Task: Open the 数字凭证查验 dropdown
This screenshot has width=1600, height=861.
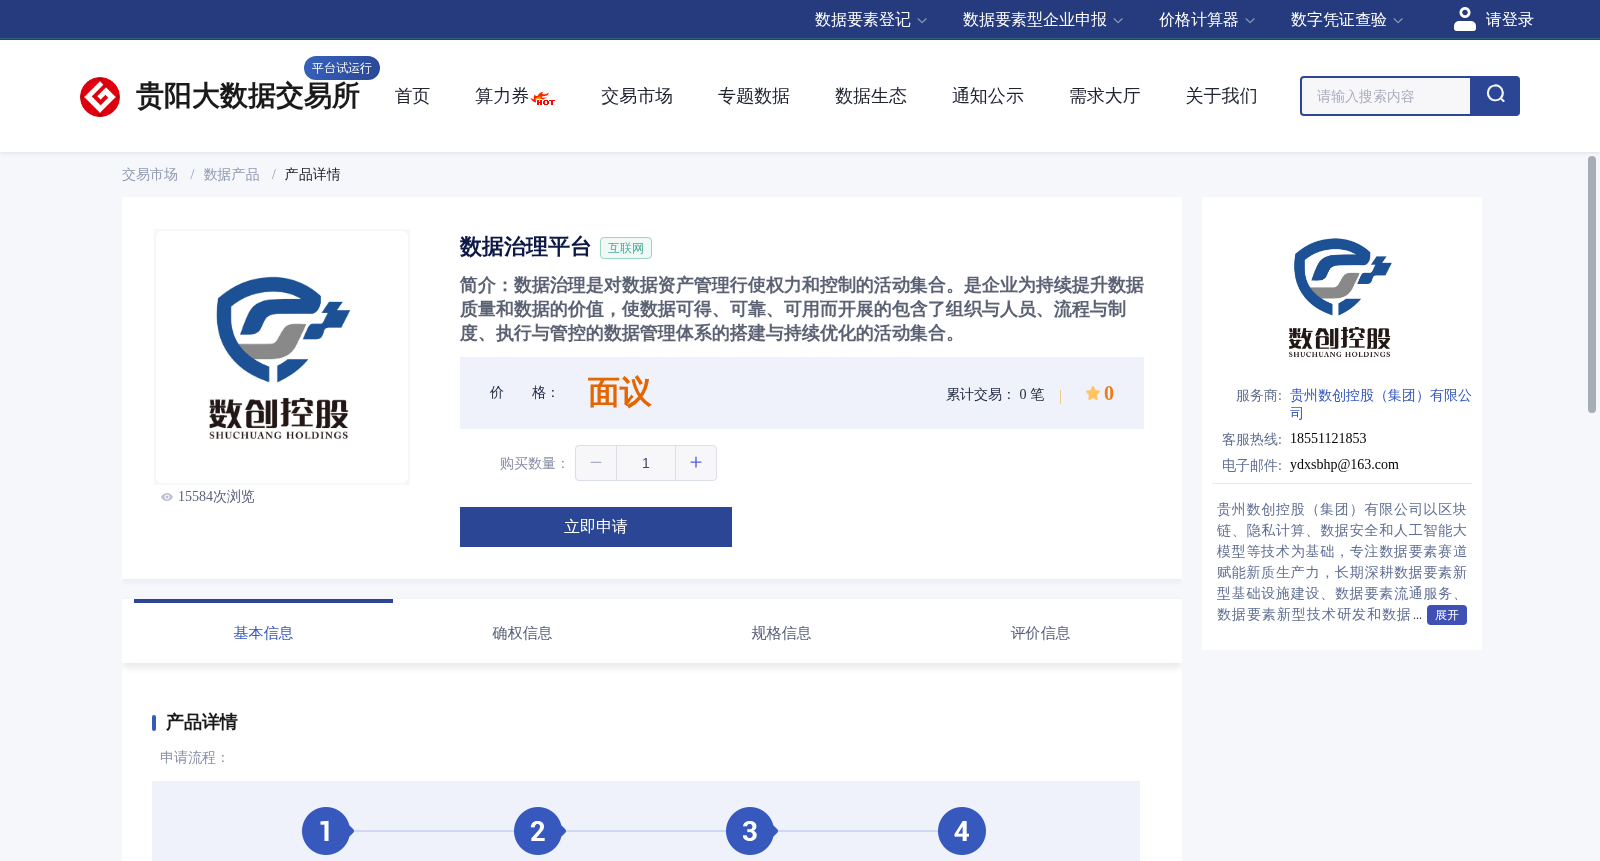Action: (x=1347, y=20)
